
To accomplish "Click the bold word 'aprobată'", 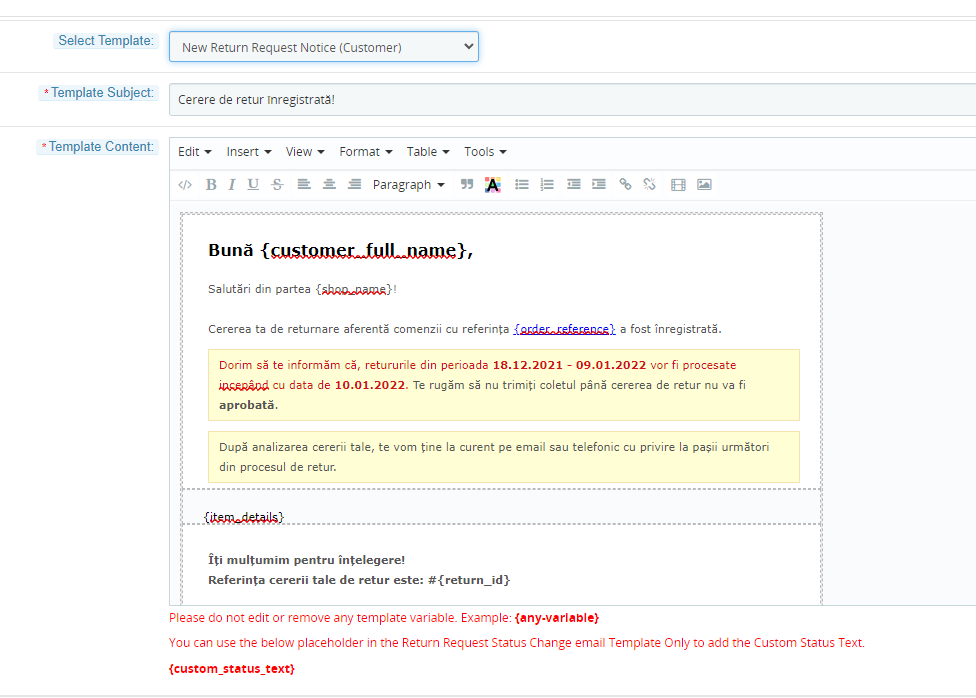I will [247, 405].
